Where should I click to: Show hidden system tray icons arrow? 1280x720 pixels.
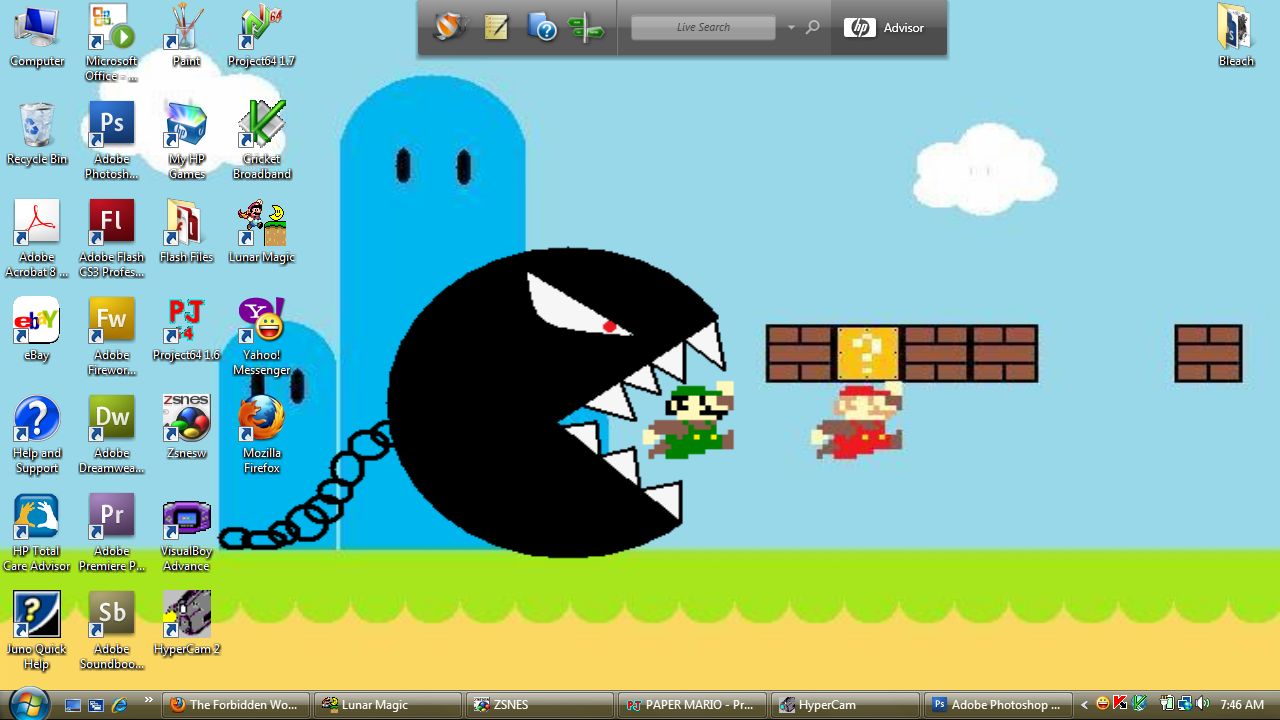pos(1084,705)
